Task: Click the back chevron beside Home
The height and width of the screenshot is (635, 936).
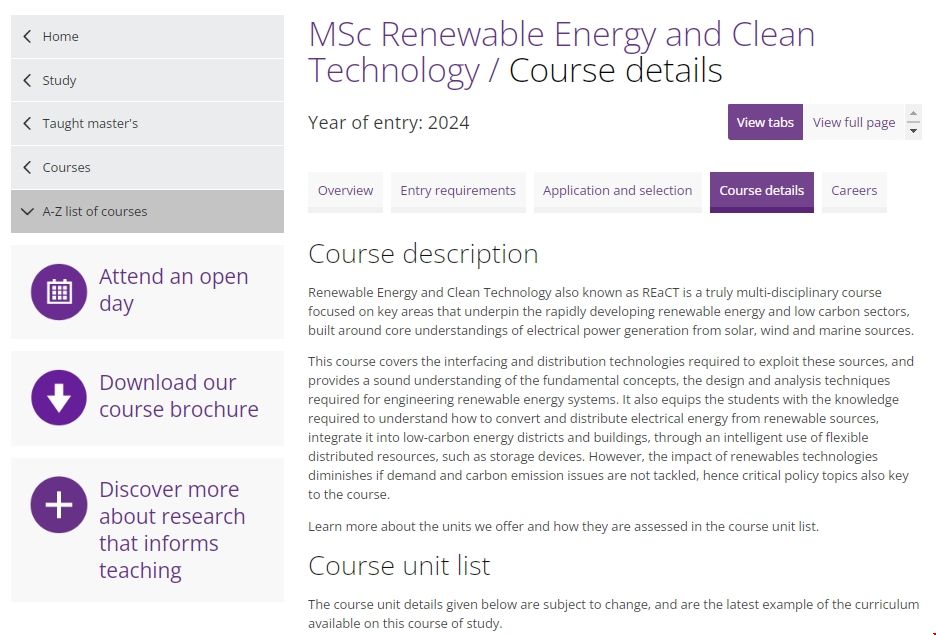Action: 27,36
